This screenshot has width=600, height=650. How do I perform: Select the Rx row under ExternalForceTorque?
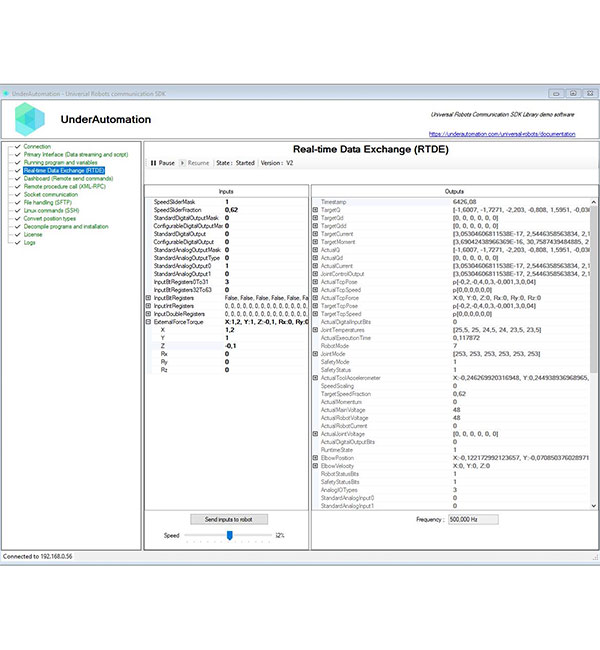pos(227,354)
